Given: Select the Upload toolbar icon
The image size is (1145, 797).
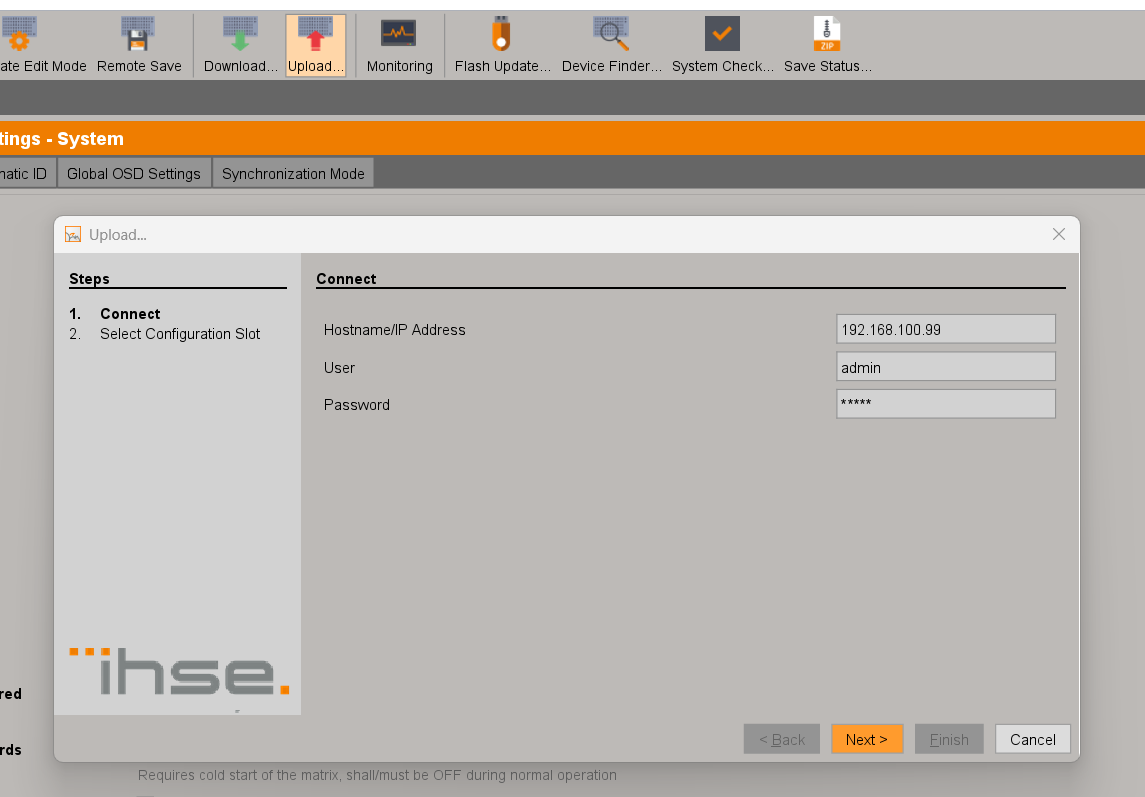Looking at the screenshot, I should pyautogui.click(x=316, y=37).
